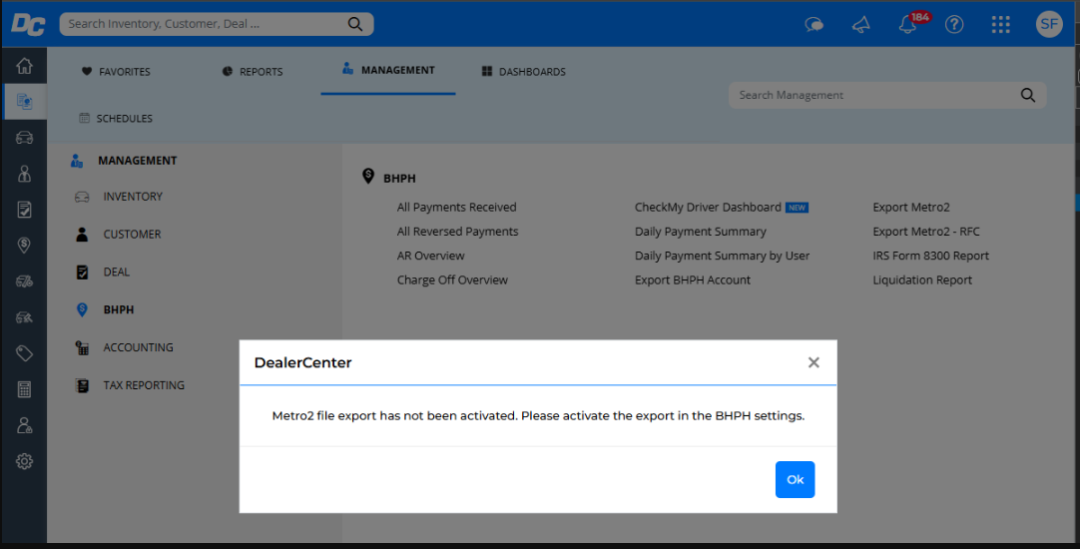Viewport: 1080px width, 549px height.
Task: Open All Reversed Payments report
Action: click(457, 231)
